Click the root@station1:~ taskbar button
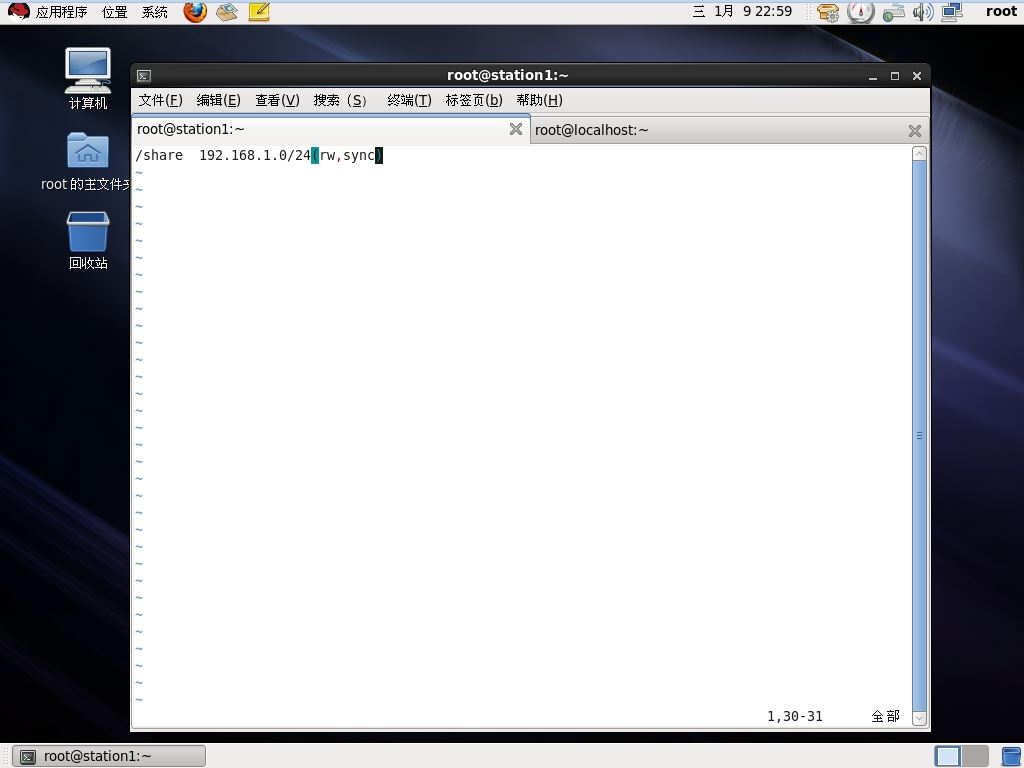This screenshot has width=1024, height=768. point(109,756)
